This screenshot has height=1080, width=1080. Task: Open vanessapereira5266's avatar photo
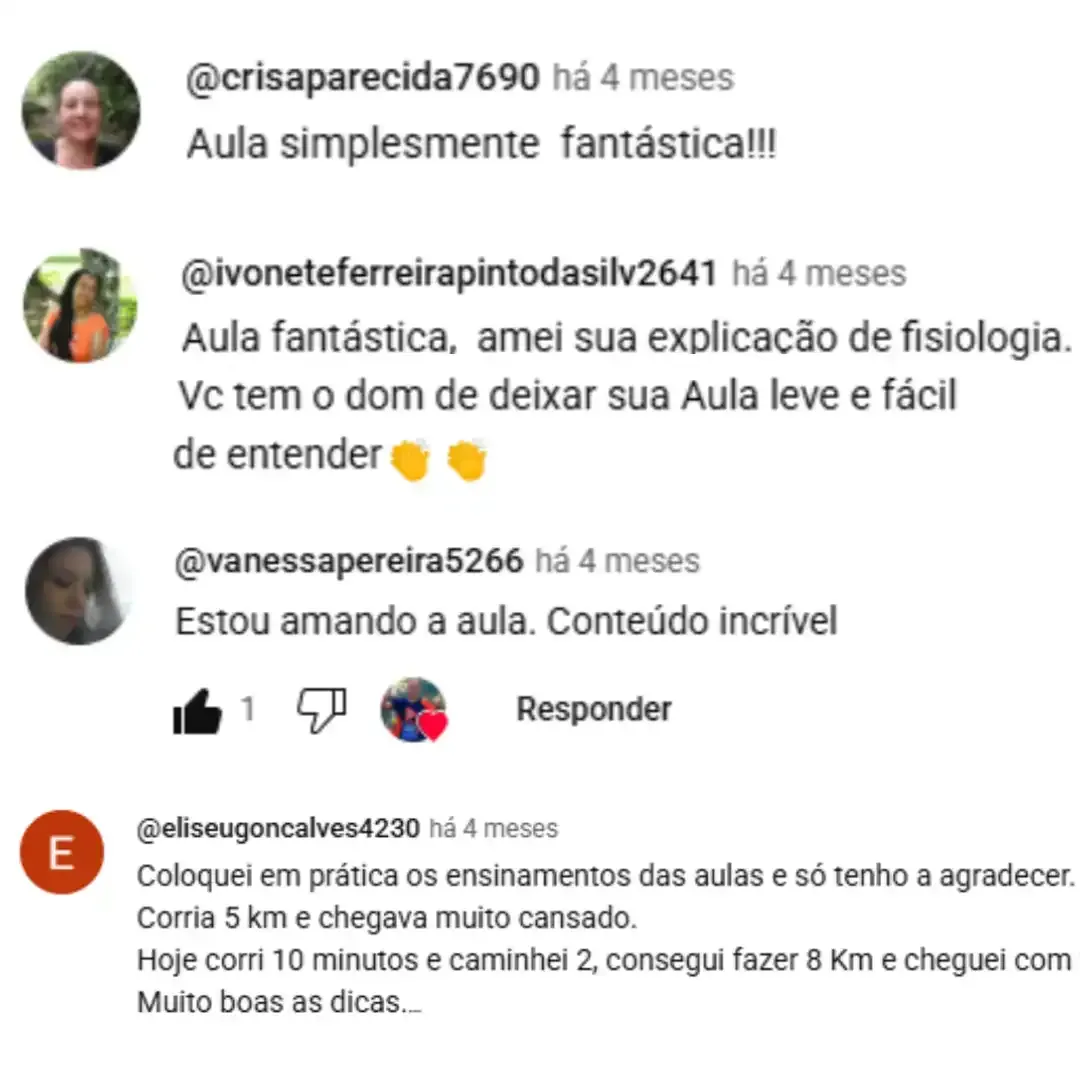(x=79, y=591)
